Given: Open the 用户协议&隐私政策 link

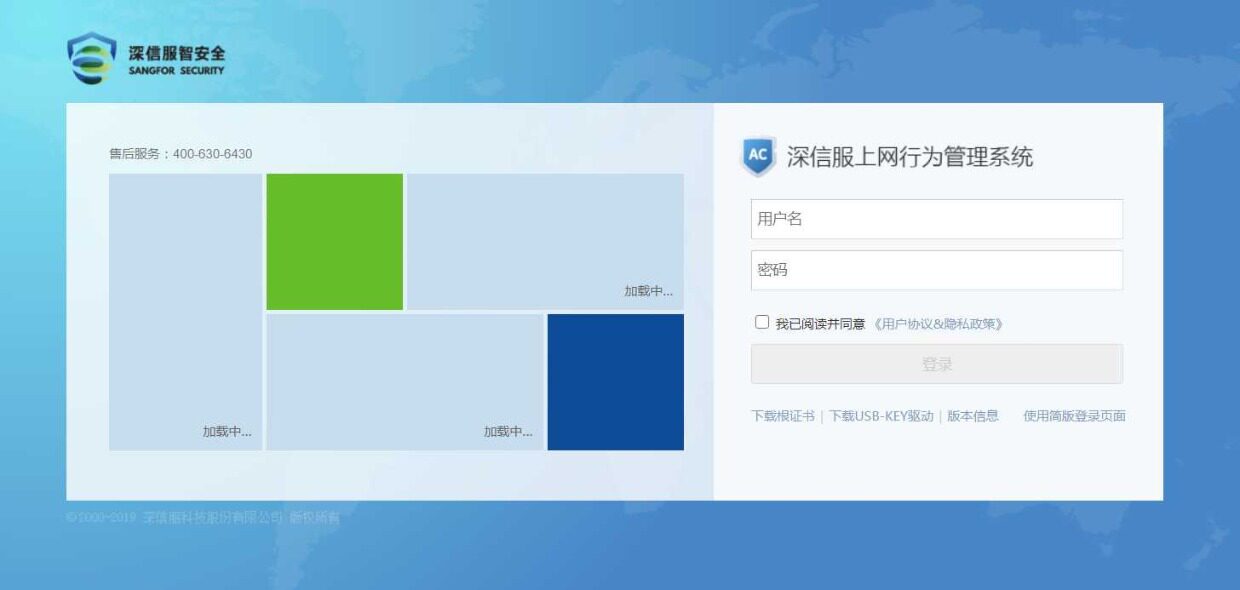Looking at the screenshot, I should click(938, 324).
